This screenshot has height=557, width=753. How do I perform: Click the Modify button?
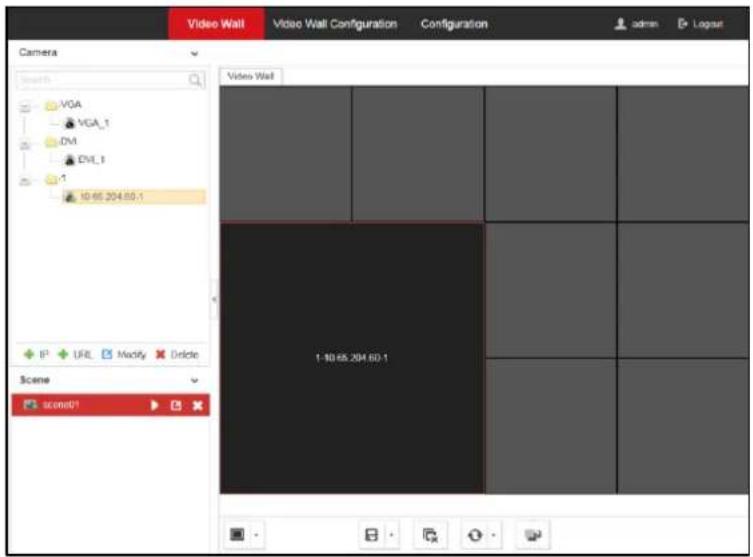click(123, 354)
